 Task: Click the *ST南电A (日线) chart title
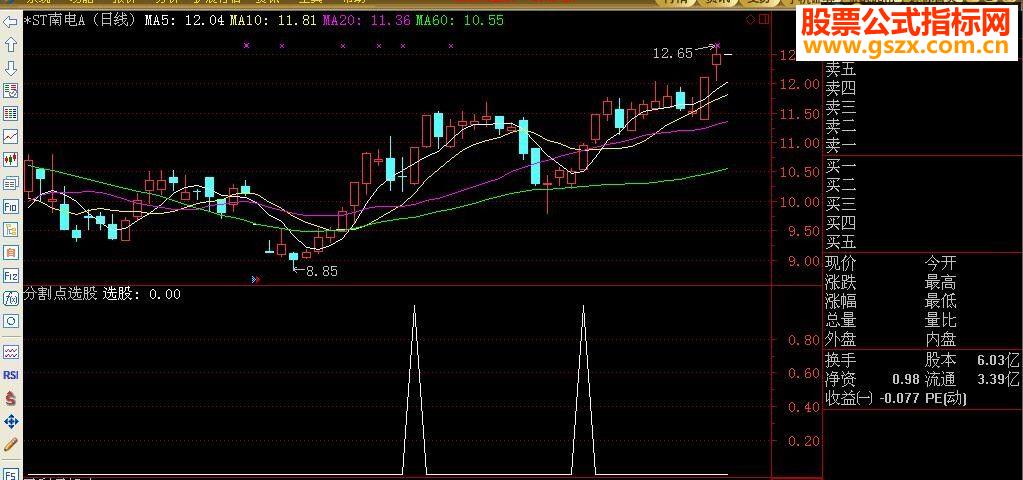[80, 20]
